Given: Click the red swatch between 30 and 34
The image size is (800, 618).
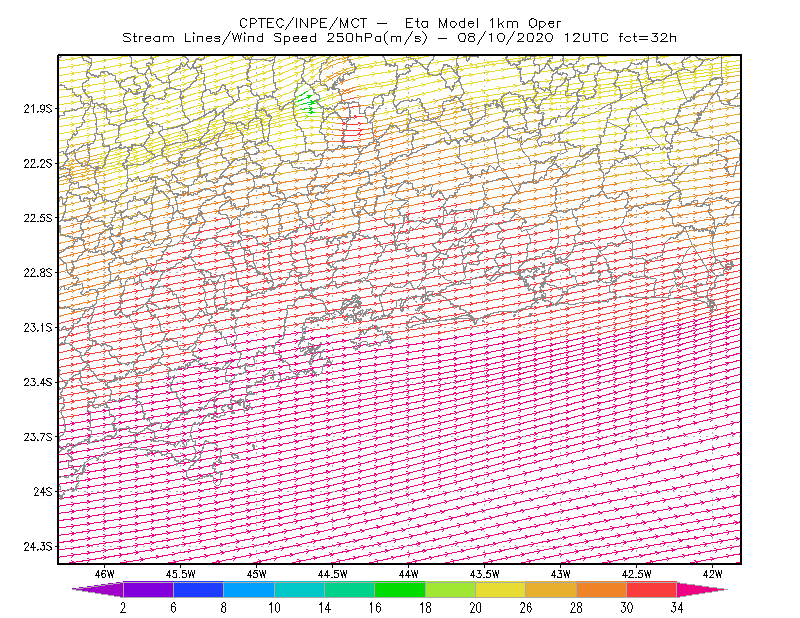Looking at the screenshot, I should tap(652, 589).
